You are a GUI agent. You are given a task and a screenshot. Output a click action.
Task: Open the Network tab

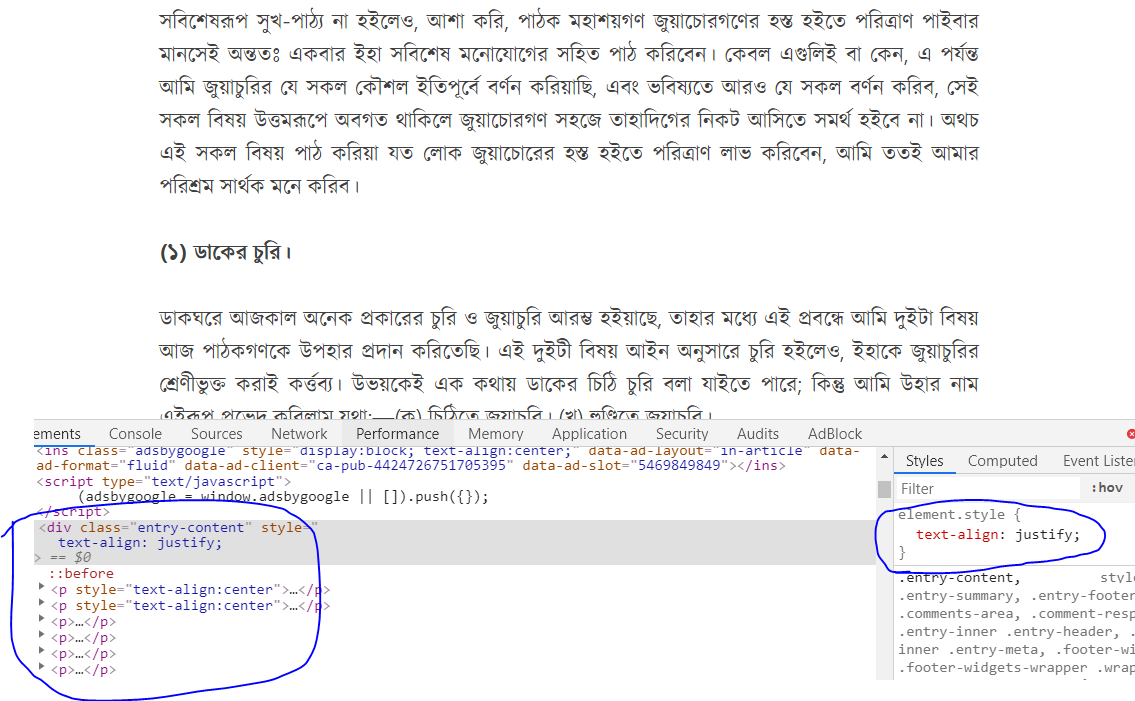pyautogui.click(x=299, y=434)
